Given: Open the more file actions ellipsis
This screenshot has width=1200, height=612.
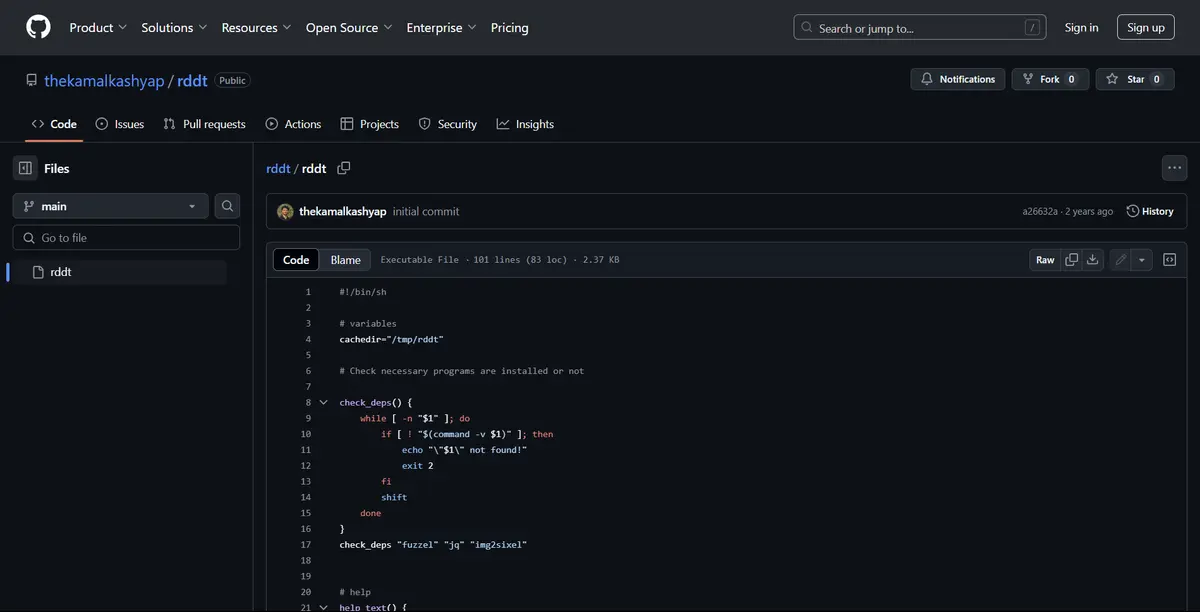Looking at the screenshot, I should tap(1174, 168).
